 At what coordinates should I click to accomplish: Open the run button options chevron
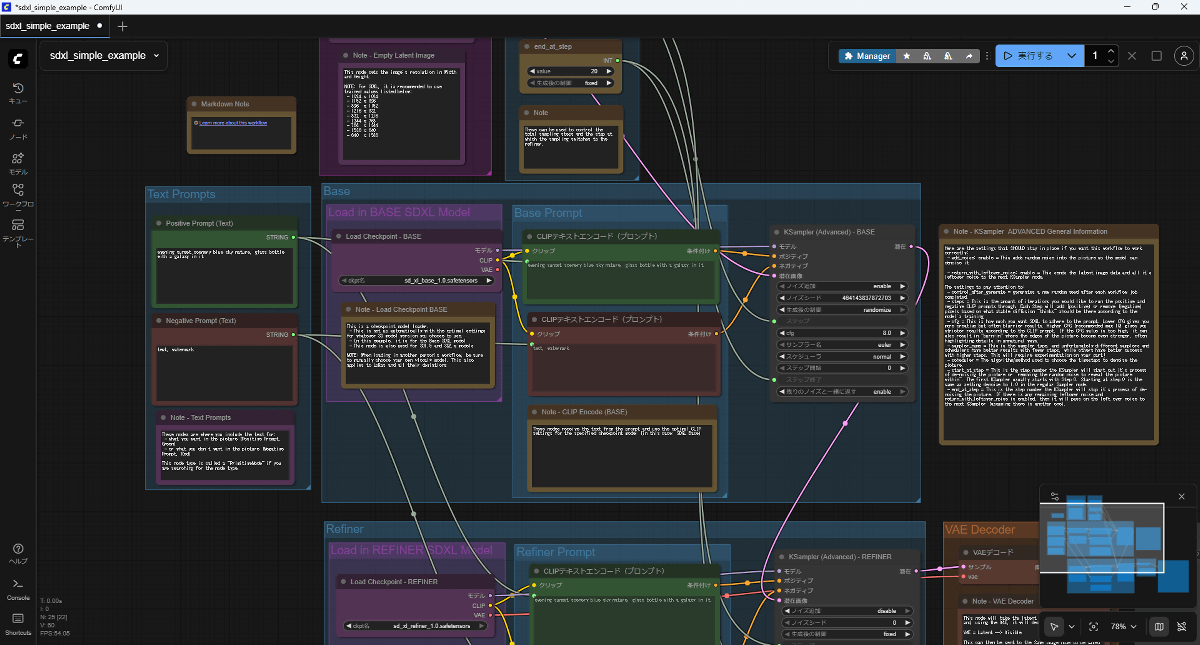click(1071, 56)
